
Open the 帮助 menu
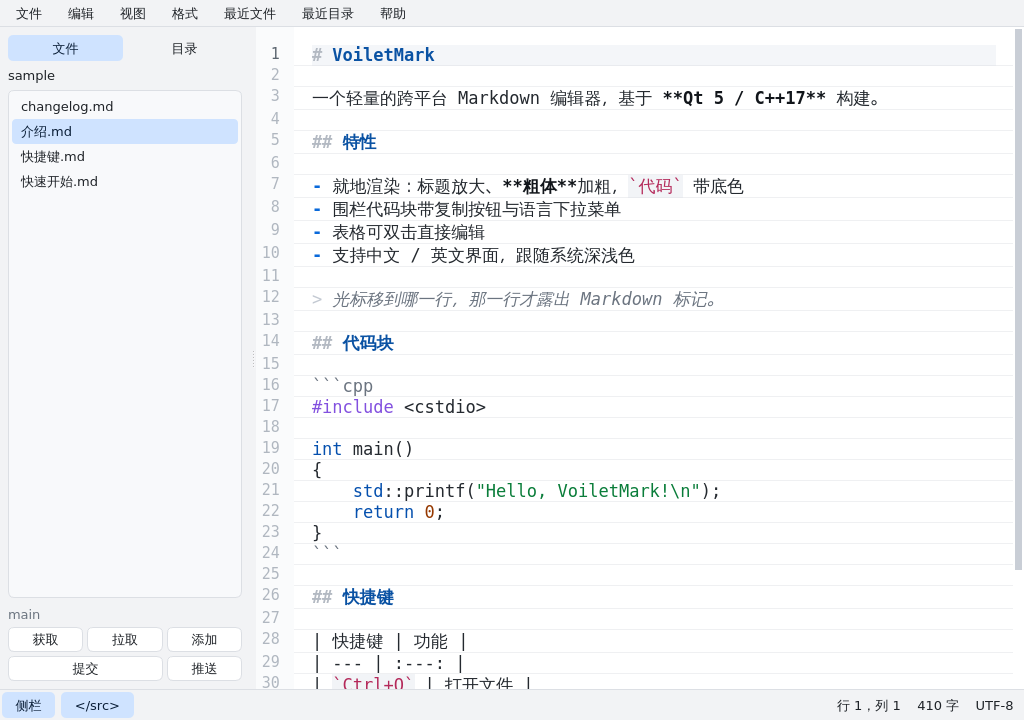392,14
